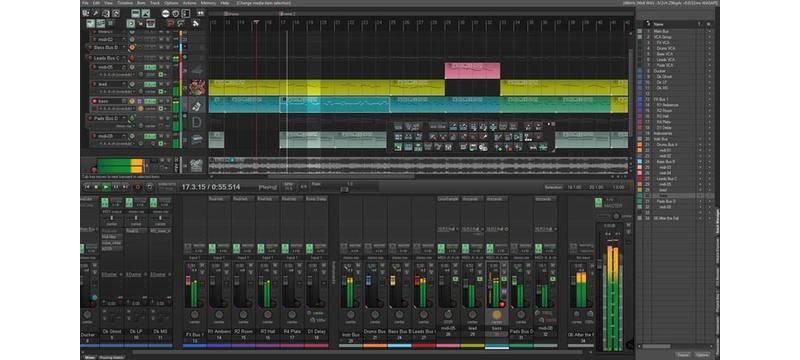Open the FX button on the bass track
This screenshot has width=800, height=360.
pyautogui.click(x=150, y=101)
